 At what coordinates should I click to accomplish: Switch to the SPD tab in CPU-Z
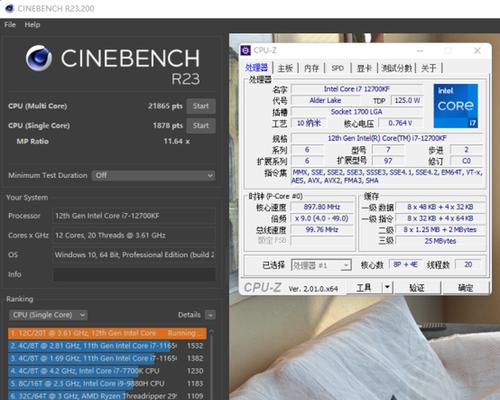[x=337, y=68]
